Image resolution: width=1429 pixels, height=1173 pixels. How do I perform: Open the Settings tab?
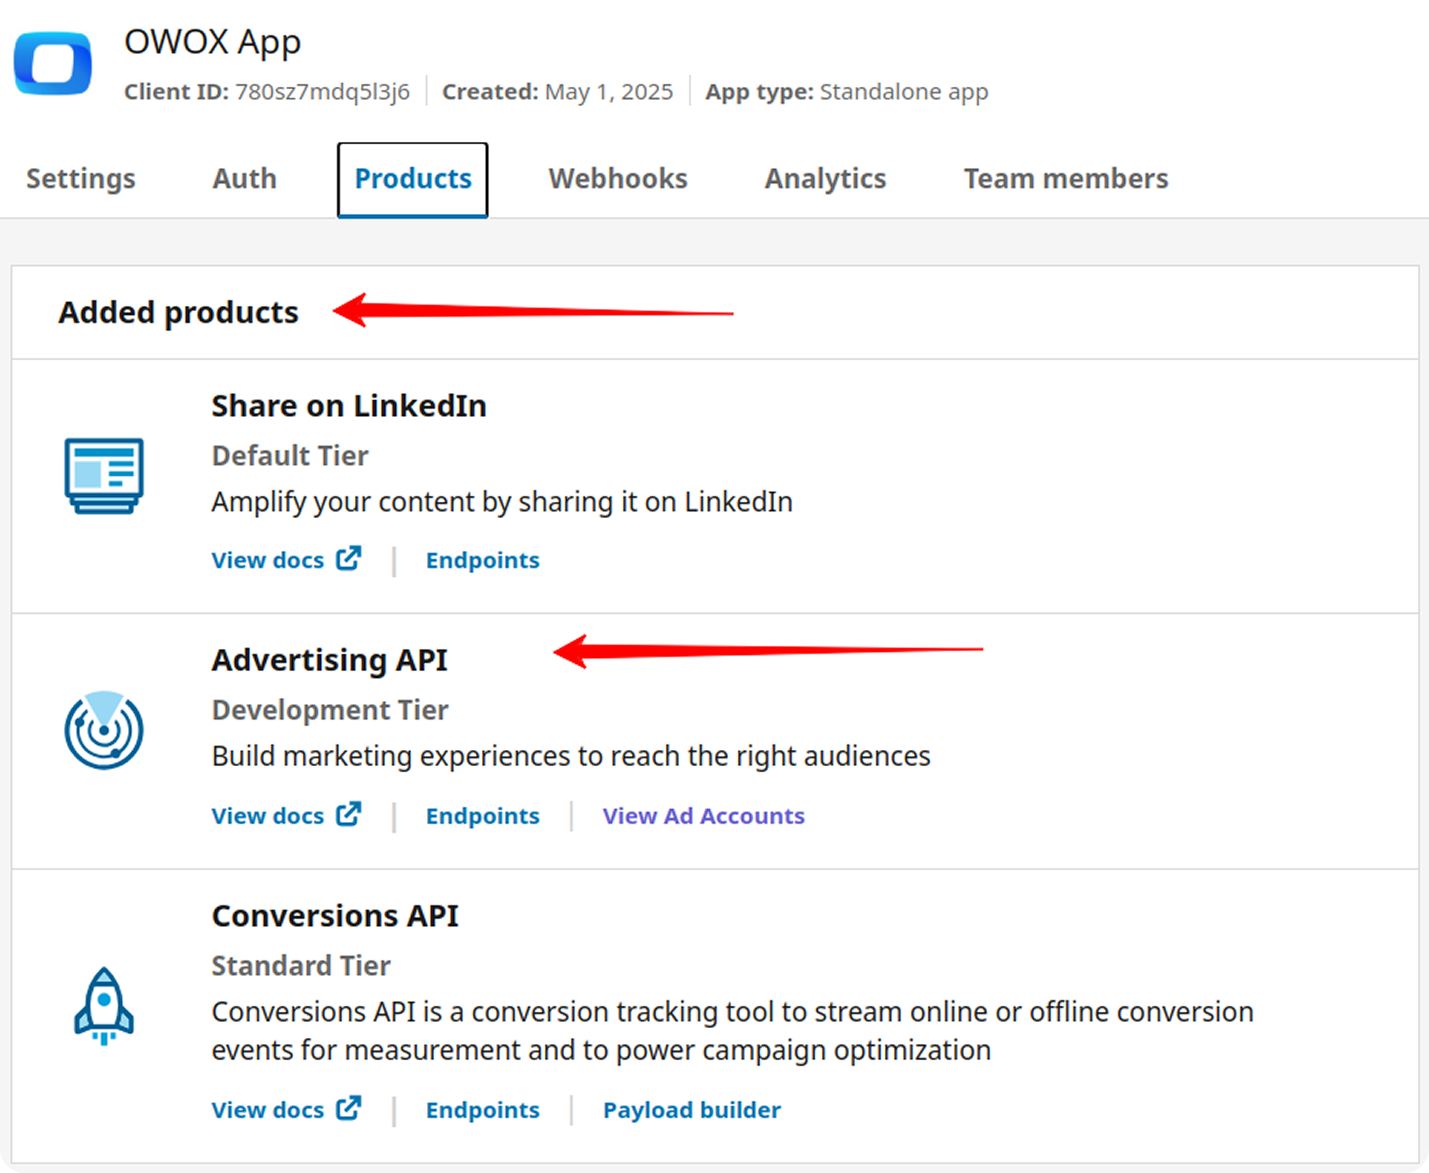[x=80, y=178]
